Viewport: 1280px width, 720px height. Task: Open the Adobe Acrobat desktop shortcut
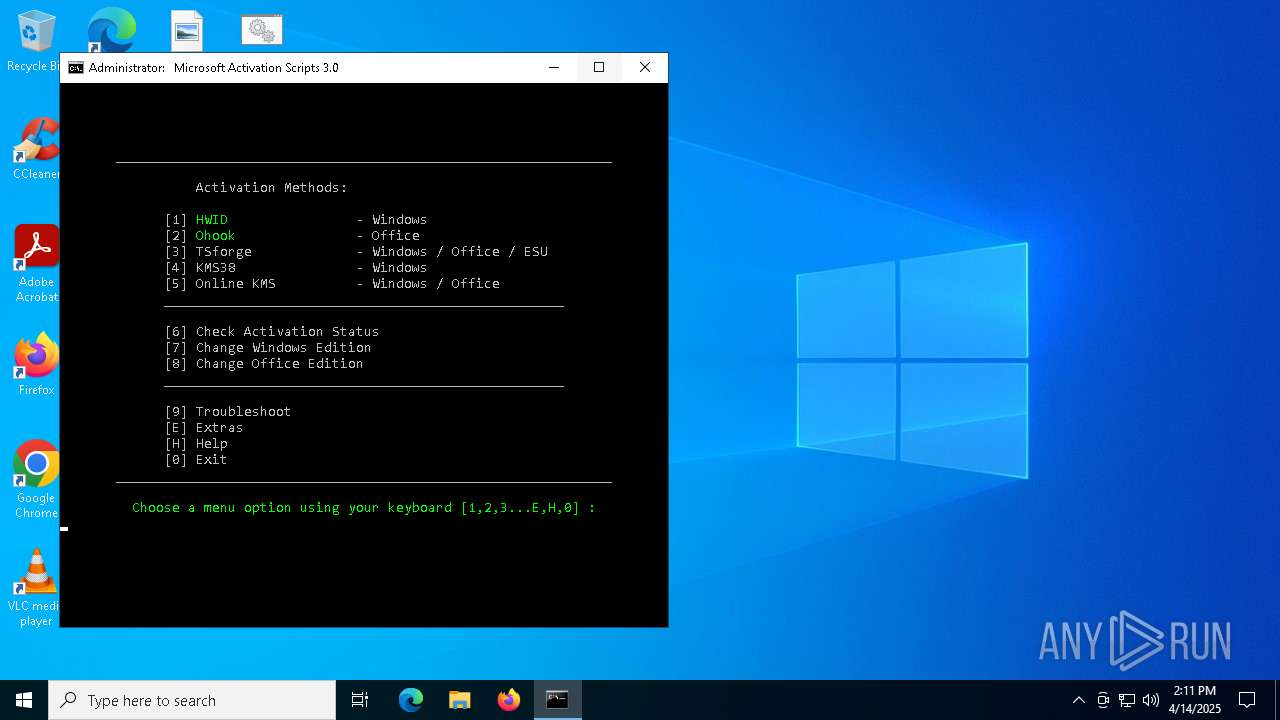(36, 263)
